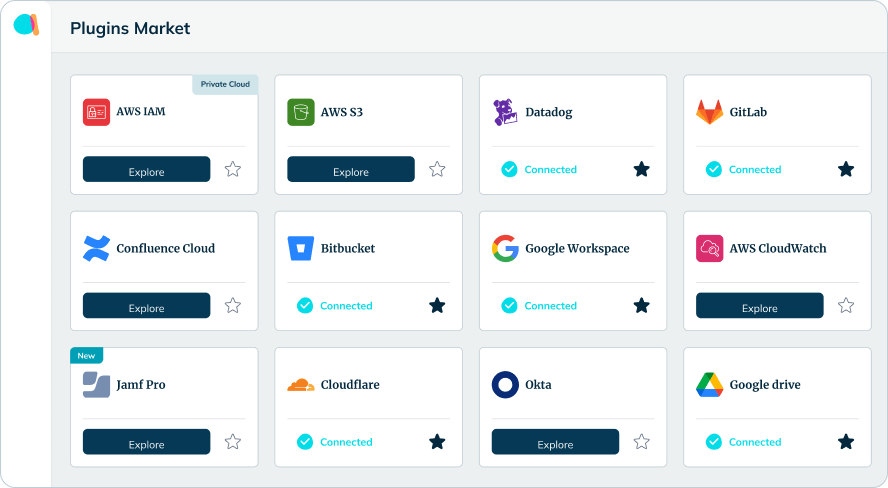The height and width of the screenshot is (488, 888).
Task: Explore the Jamf Pro plugin
Action: coord(147,442)
